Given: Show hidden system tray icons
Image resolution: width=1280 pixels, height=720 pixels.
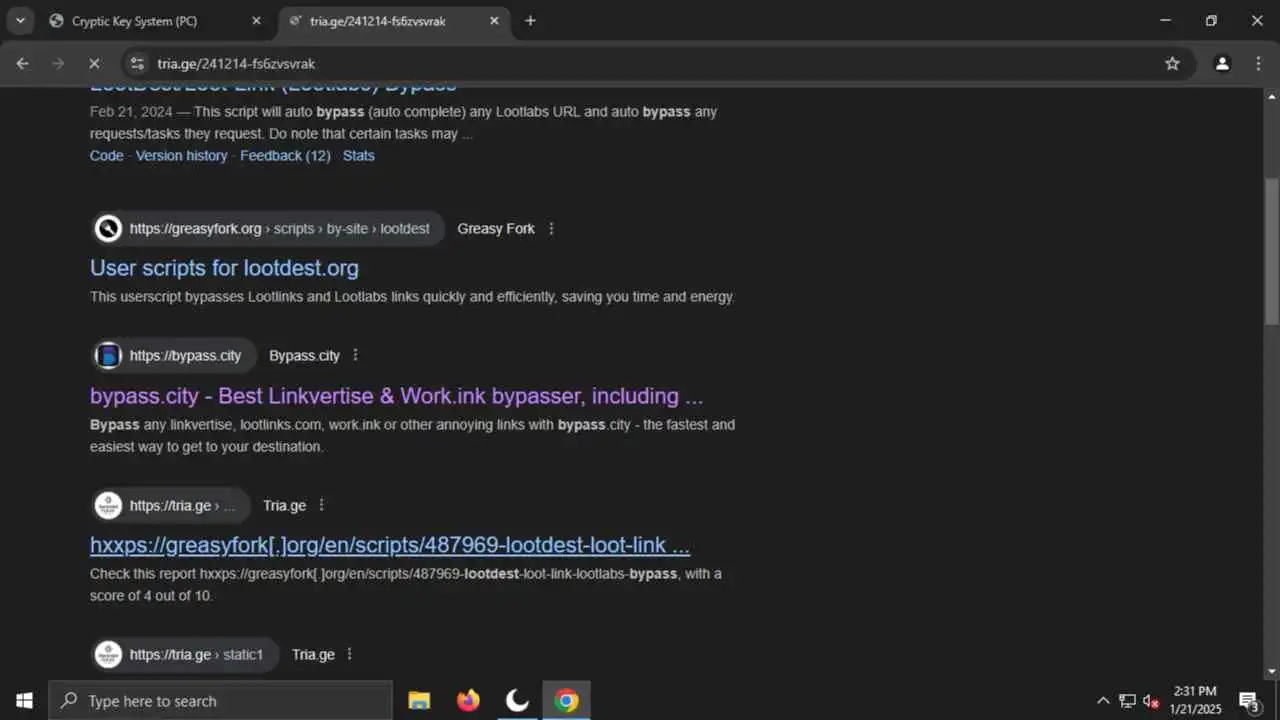Looking at the screenshot, I should pos(1103,701).
